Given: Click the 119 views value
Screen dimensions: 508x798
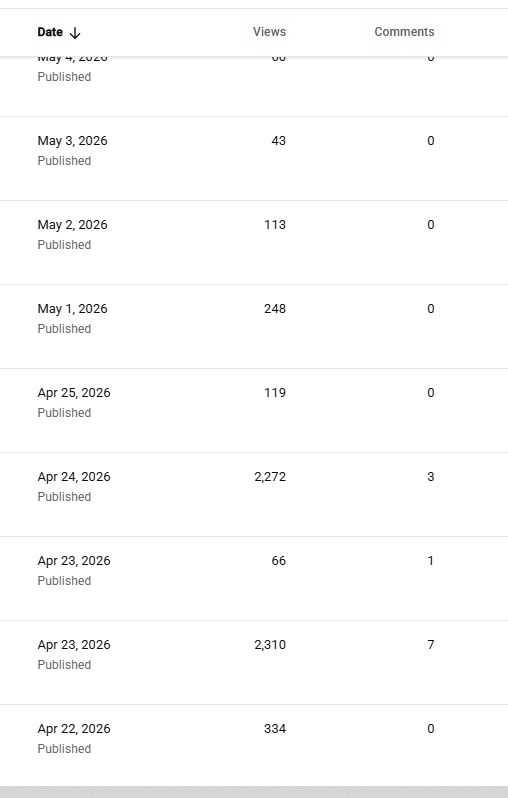Looking at the screenshot, I should pyautogui.click(x=275, y=393).
